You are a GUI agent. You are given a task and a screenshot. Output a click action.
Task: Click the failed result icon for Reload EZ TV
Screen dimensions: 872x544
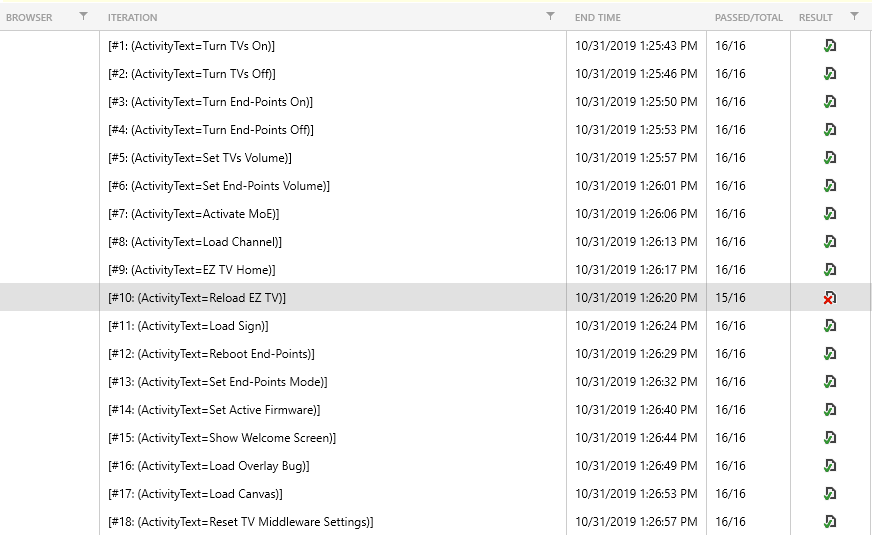click(829, 298)
